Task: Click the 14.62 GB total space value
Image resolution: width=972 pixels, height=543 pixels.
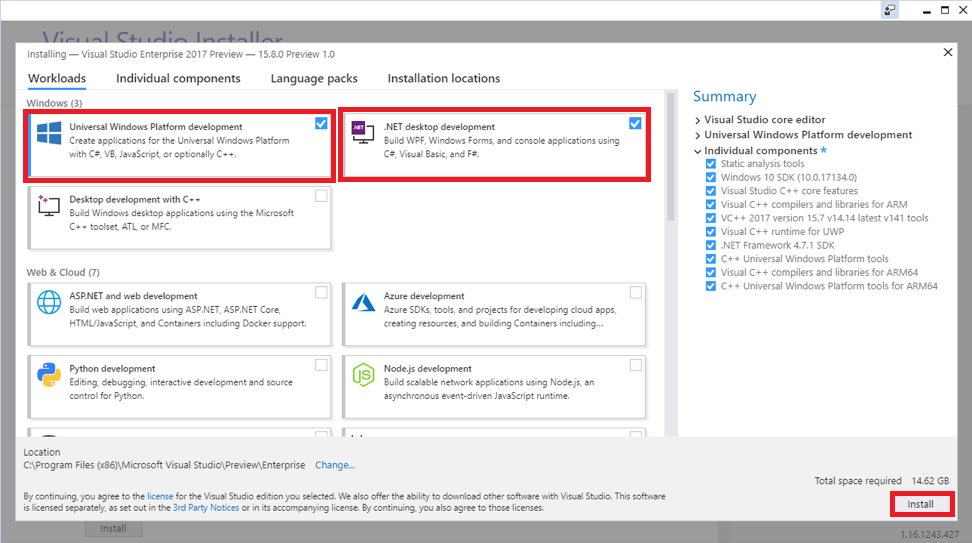Action: (x=930, y=480)
